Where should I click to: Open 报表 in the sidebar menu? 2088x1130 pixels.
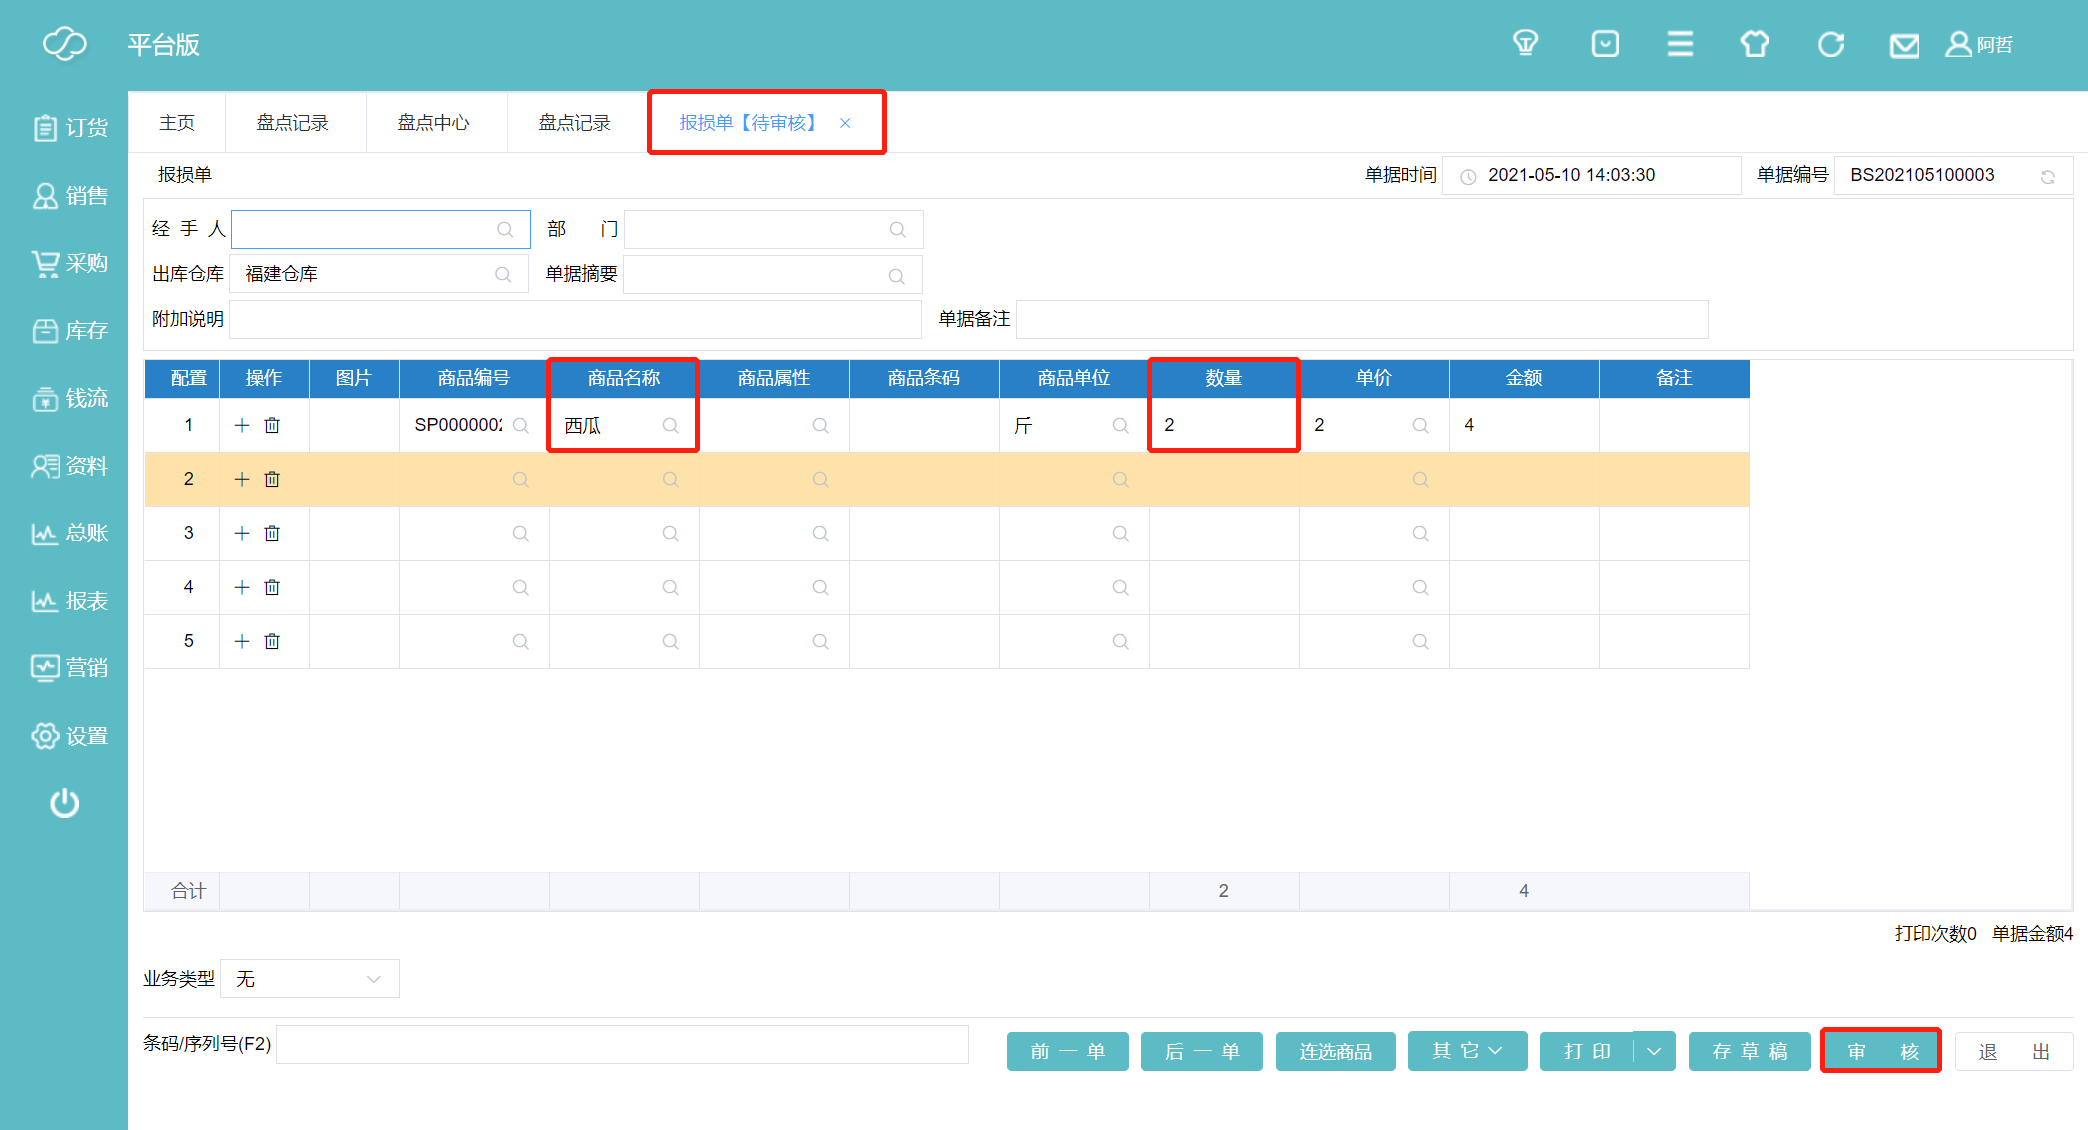pyautogui.click(x=70, y=601)
